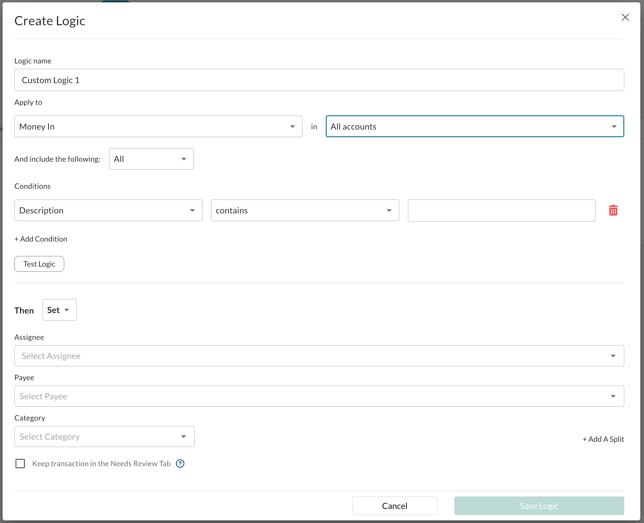The width and height of the screenshot is (644, 523).
Task: Click the Save Logic button
Action: tap(538, 506)
